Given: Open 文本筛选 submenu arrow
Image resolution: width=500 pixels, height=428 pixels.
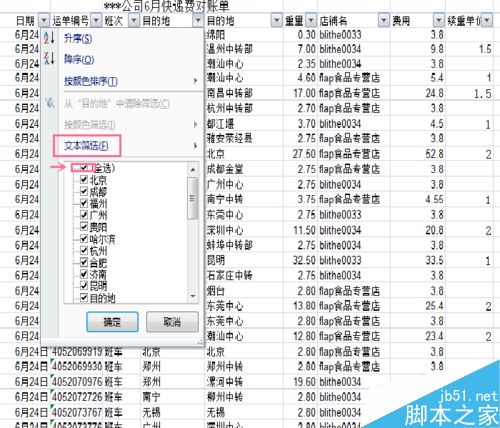Looking at the screenshot, I should coord(195,146).
